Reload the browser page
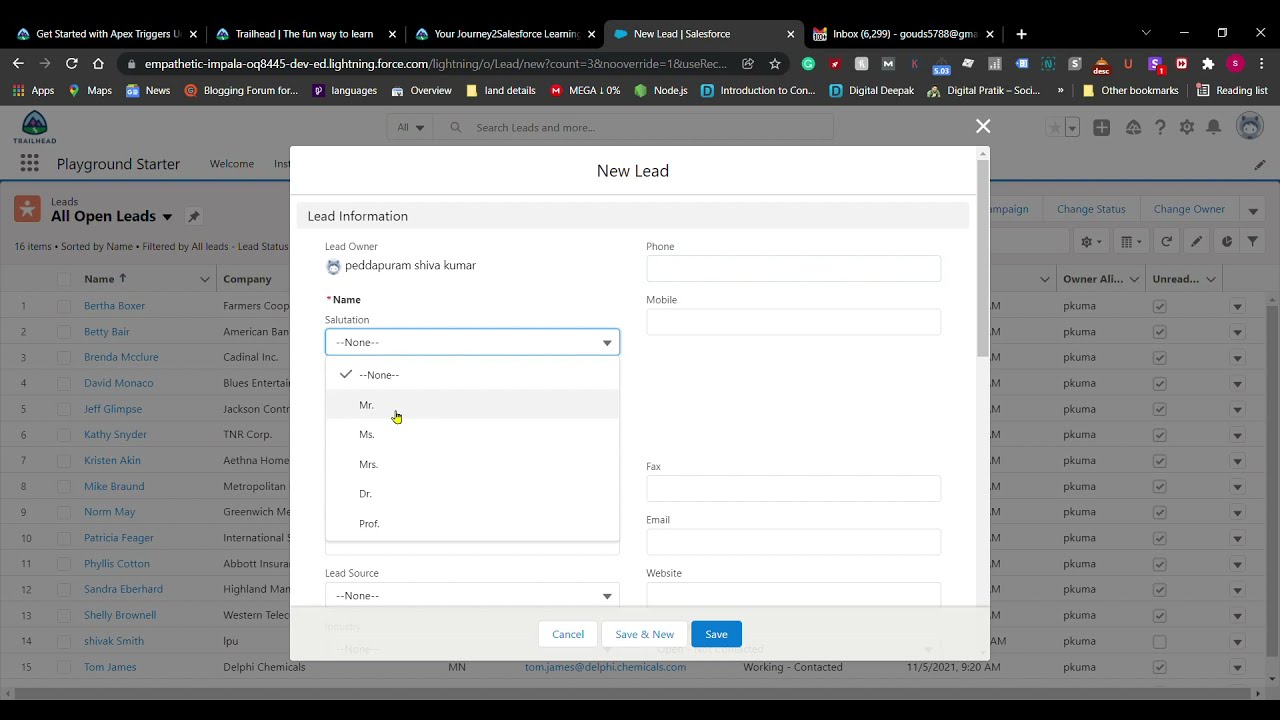 pyautogui.click(x=71, y=63)
